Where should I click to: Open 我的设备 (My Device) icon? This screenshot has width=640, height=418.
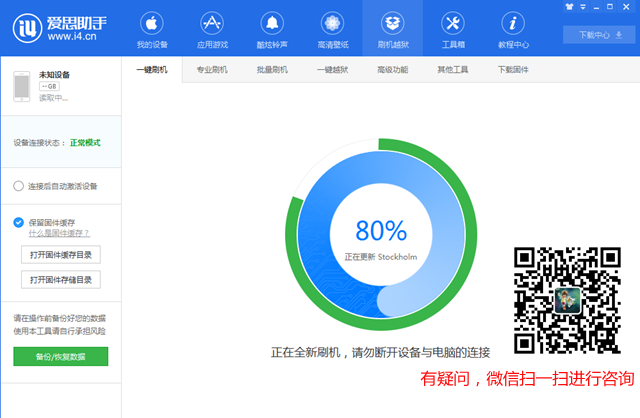click(151, 23)
